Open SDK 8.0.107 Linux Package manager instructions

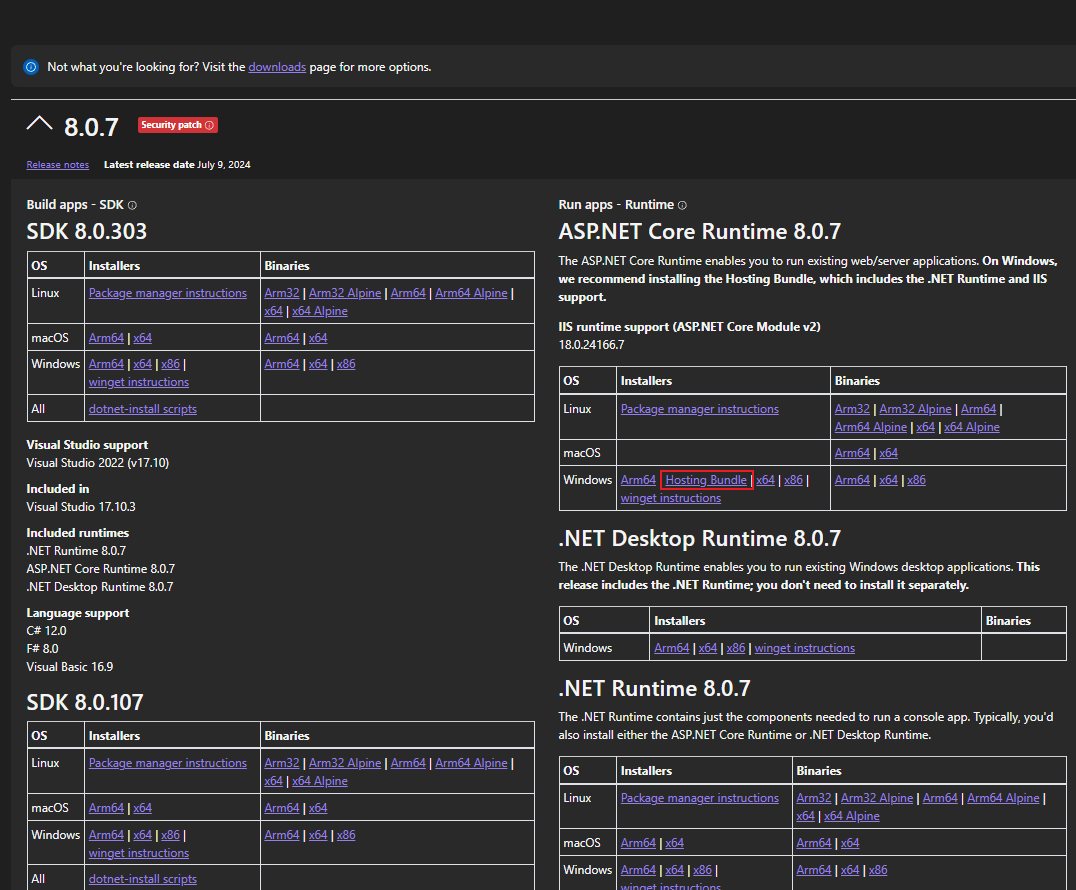click(167, 763)
